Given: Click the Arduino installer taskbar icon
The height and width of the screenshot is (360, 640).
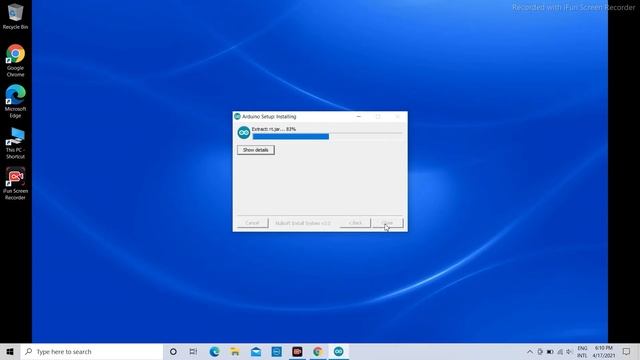Looking at the screenshot, I should [338, 351].
